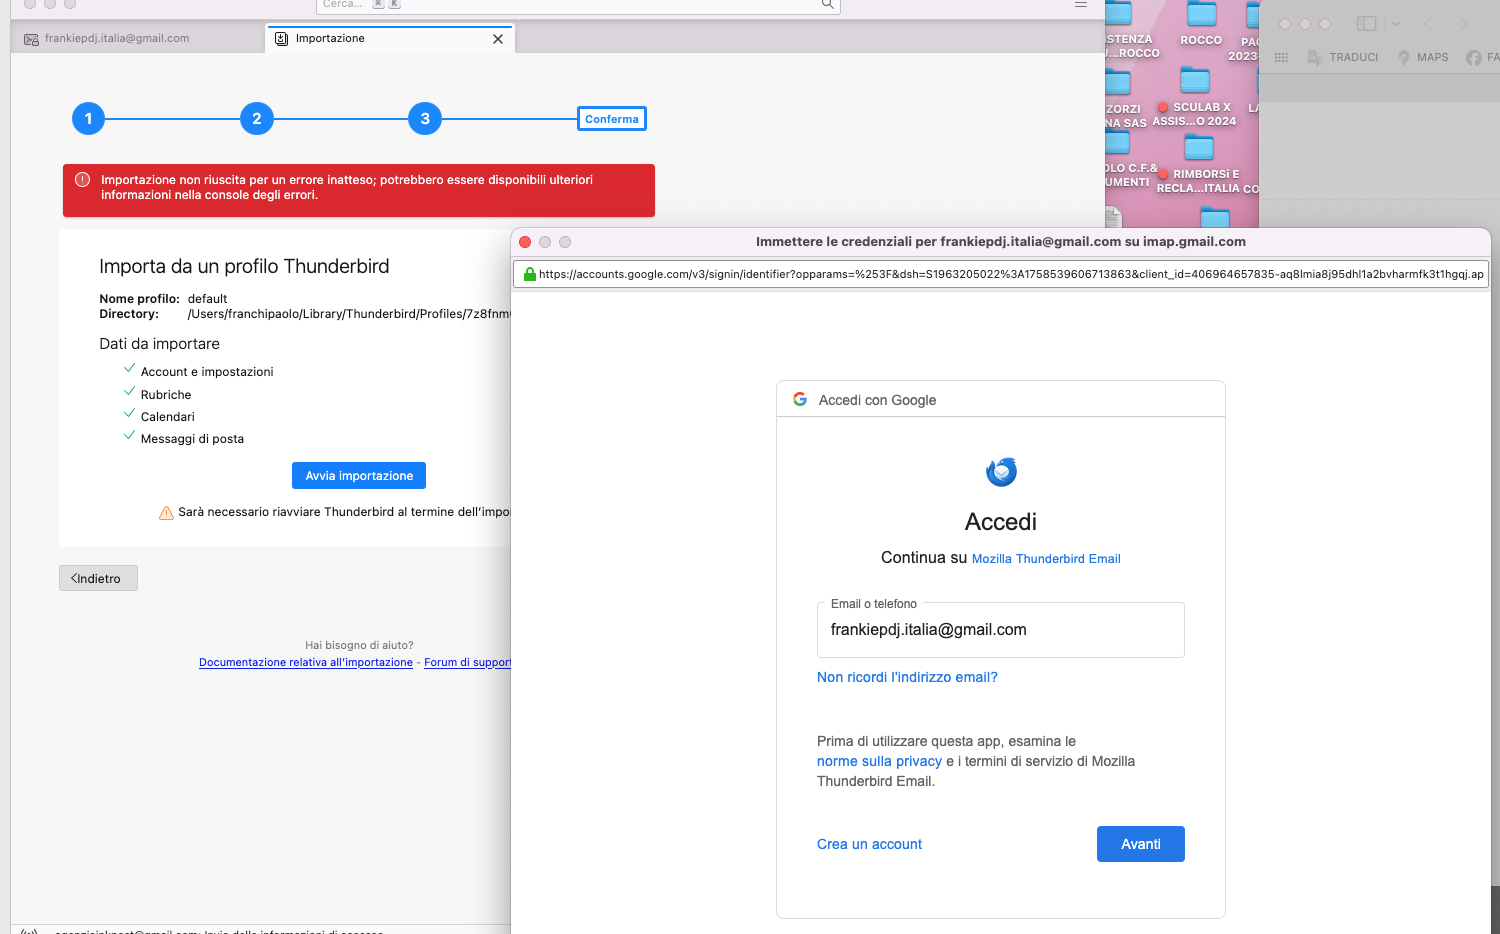
Task: Click the lock icon in the credentials address bar
Action: pos(530,274)
